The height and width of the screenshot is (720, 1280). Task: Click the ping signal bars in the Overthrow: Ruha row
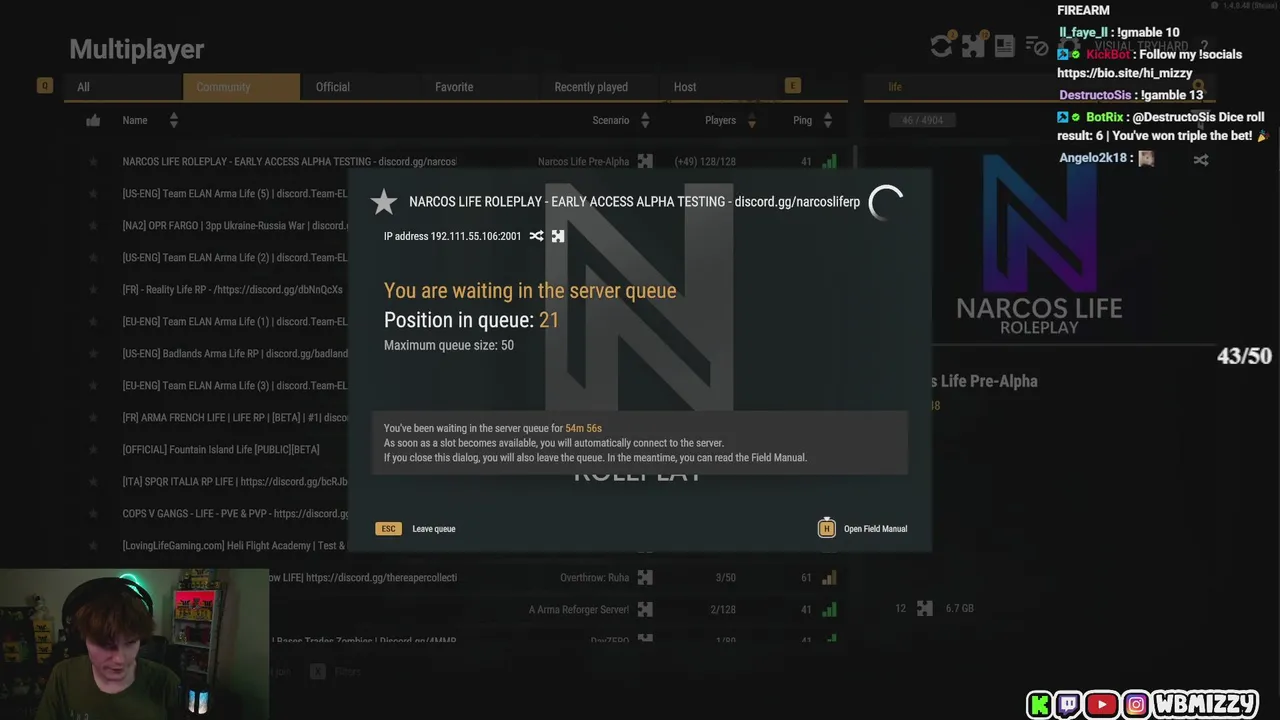pyautogui.click(x=829, y=577)
